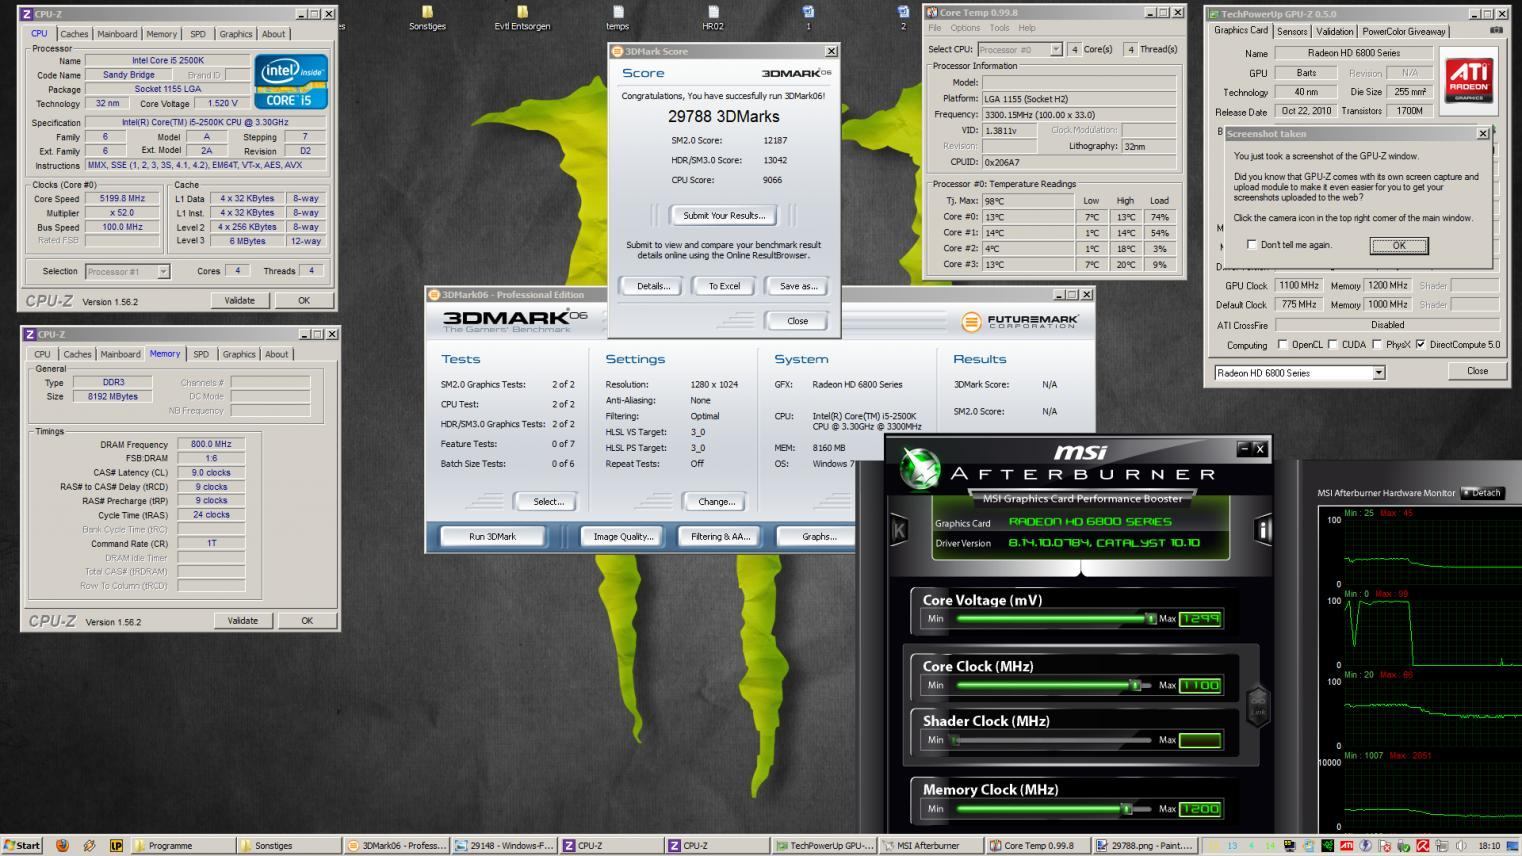Image resolution: width=1522 pixels, height=856 pixels.
Task: Toggle the CUDA checkbox in GPU-Z
Action: pyautogui.click(x=1332, y=344)
